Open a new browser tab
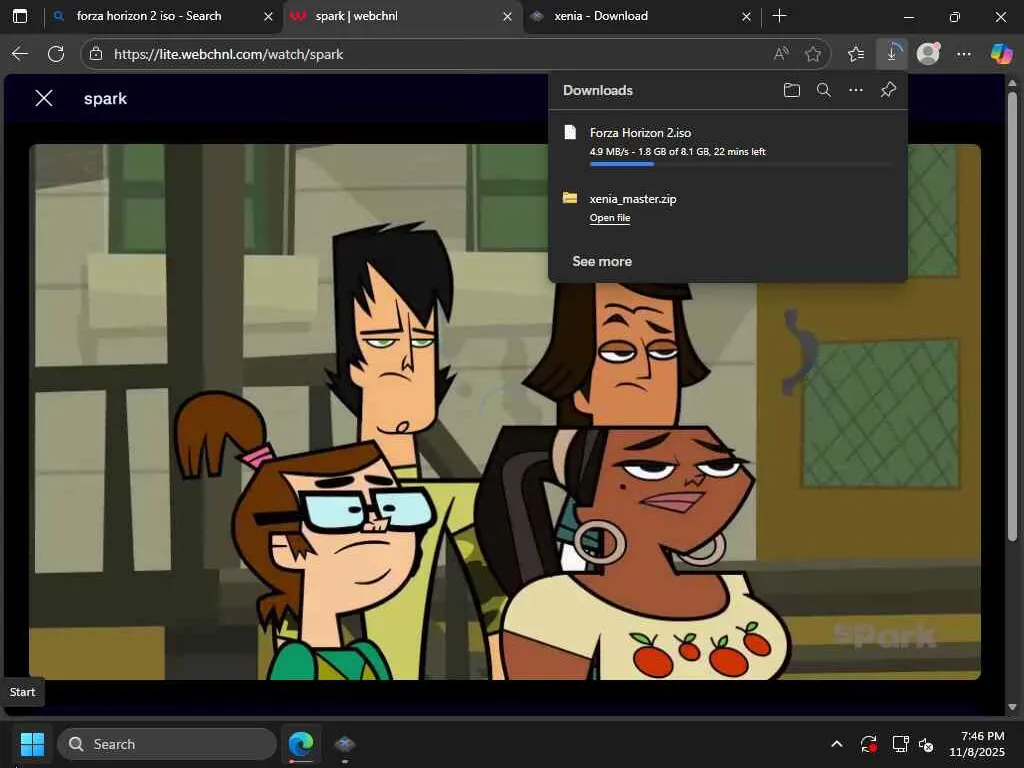1024x768 pixels. click(780, 16)
